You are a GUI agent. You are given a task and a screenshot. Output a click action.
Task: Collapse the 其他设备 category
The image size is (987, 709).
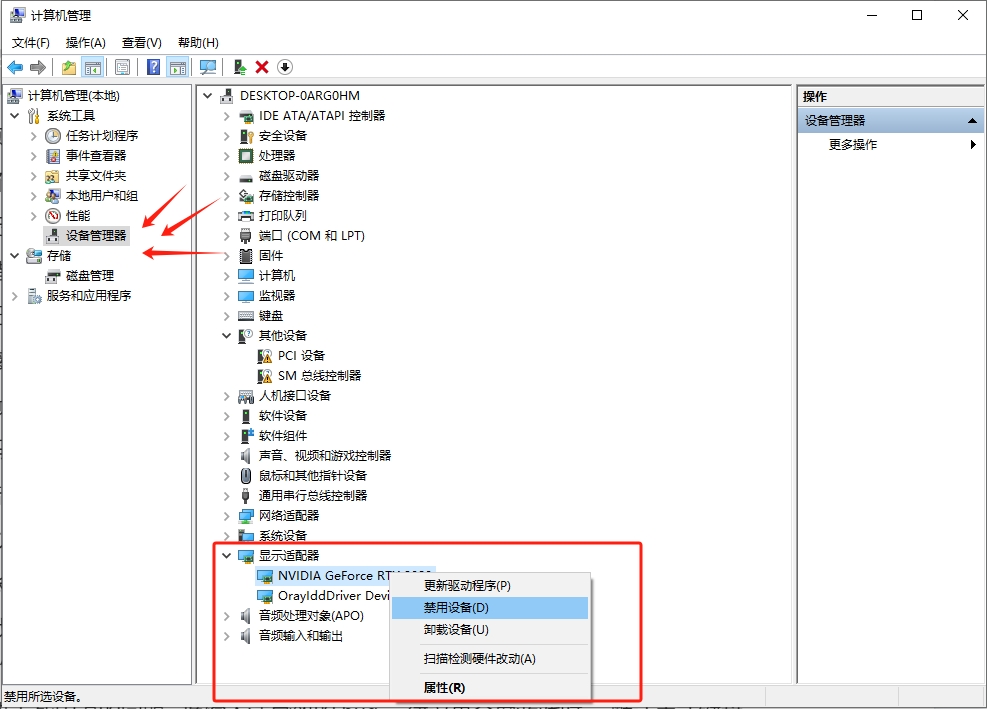227,336
